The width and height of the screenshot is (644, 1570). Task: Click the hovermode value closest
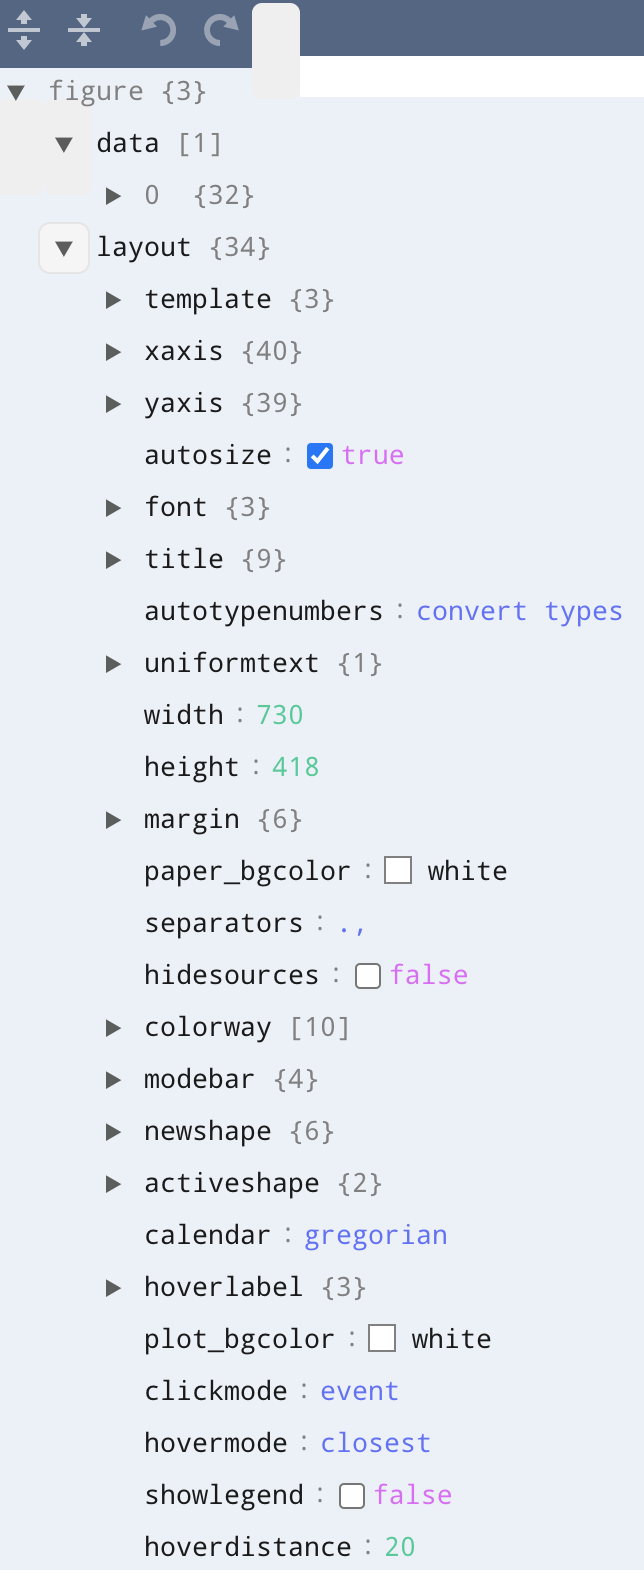pos(375,1443)
